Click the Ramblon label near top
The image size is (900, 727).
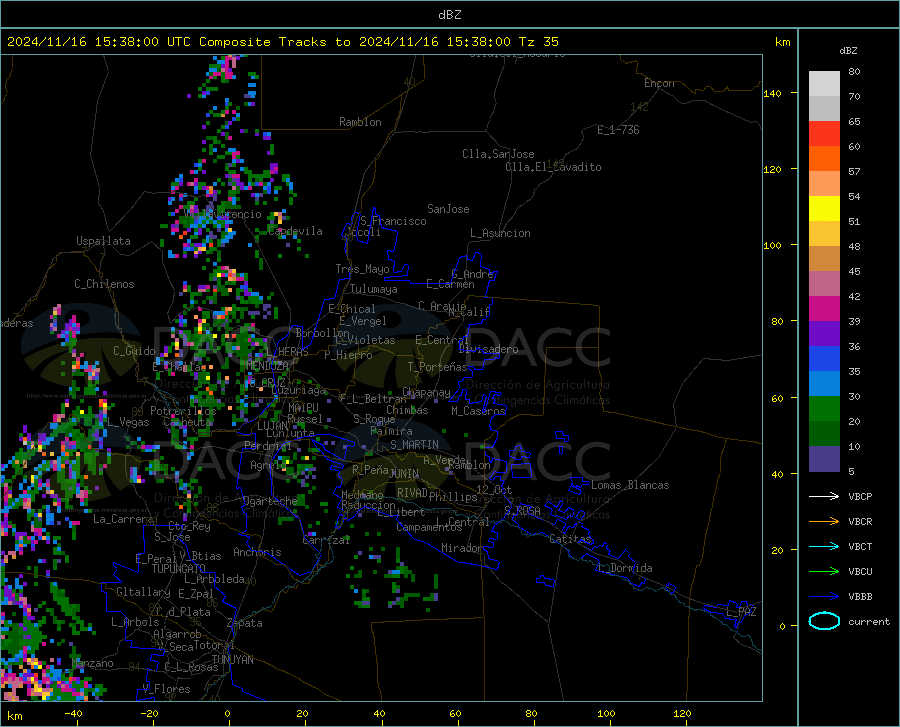tap(360, 122)
